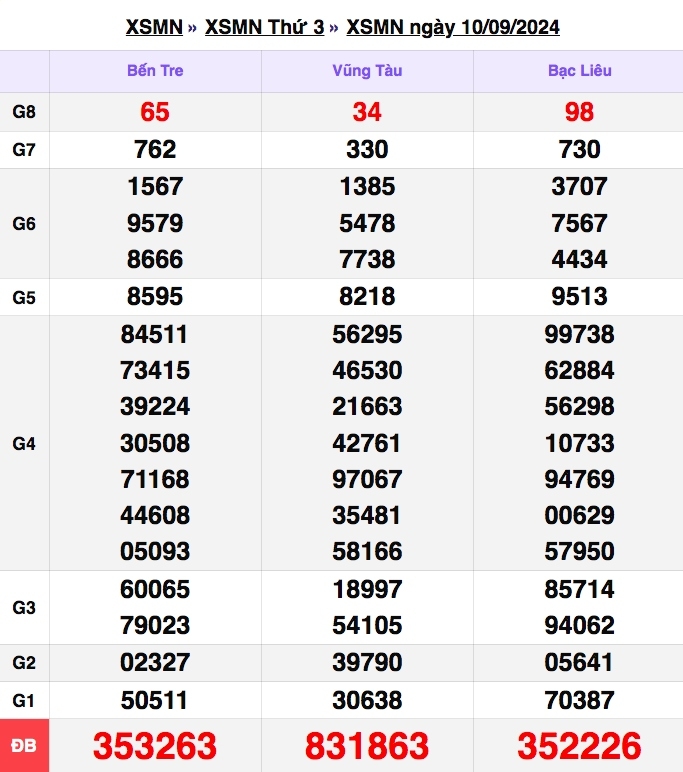The image size is (683, 772).
Task: Click G2 number 39790
Action: pyautogui.click(x=367, y=662)
